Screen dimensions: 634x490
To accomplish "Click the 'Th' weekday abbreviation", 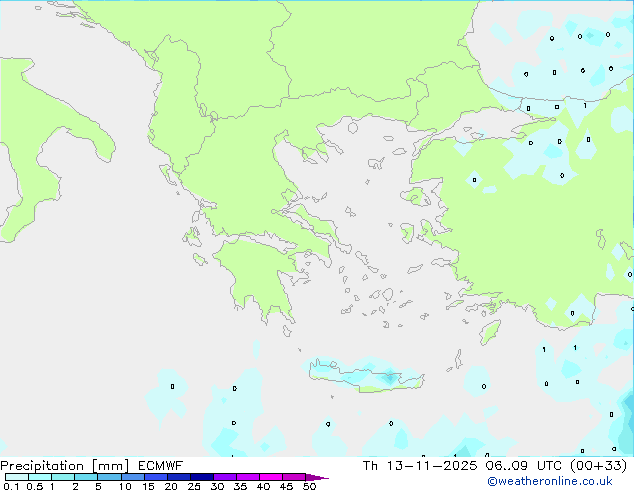I will (x=370, y=466).
